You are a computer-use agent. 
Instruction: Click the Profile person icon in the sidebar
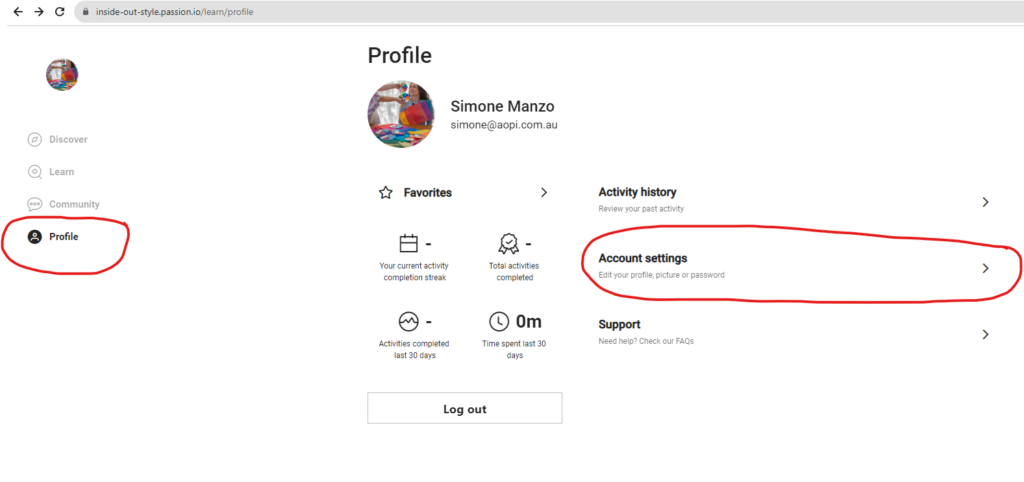point(35,236)
